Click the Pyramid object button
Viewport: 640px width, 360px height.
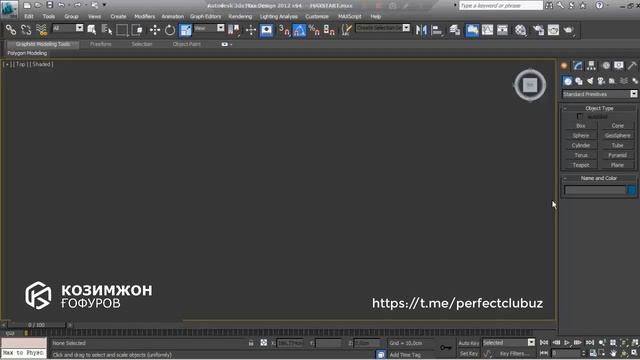pyautogui.click(x=617, y=155)
